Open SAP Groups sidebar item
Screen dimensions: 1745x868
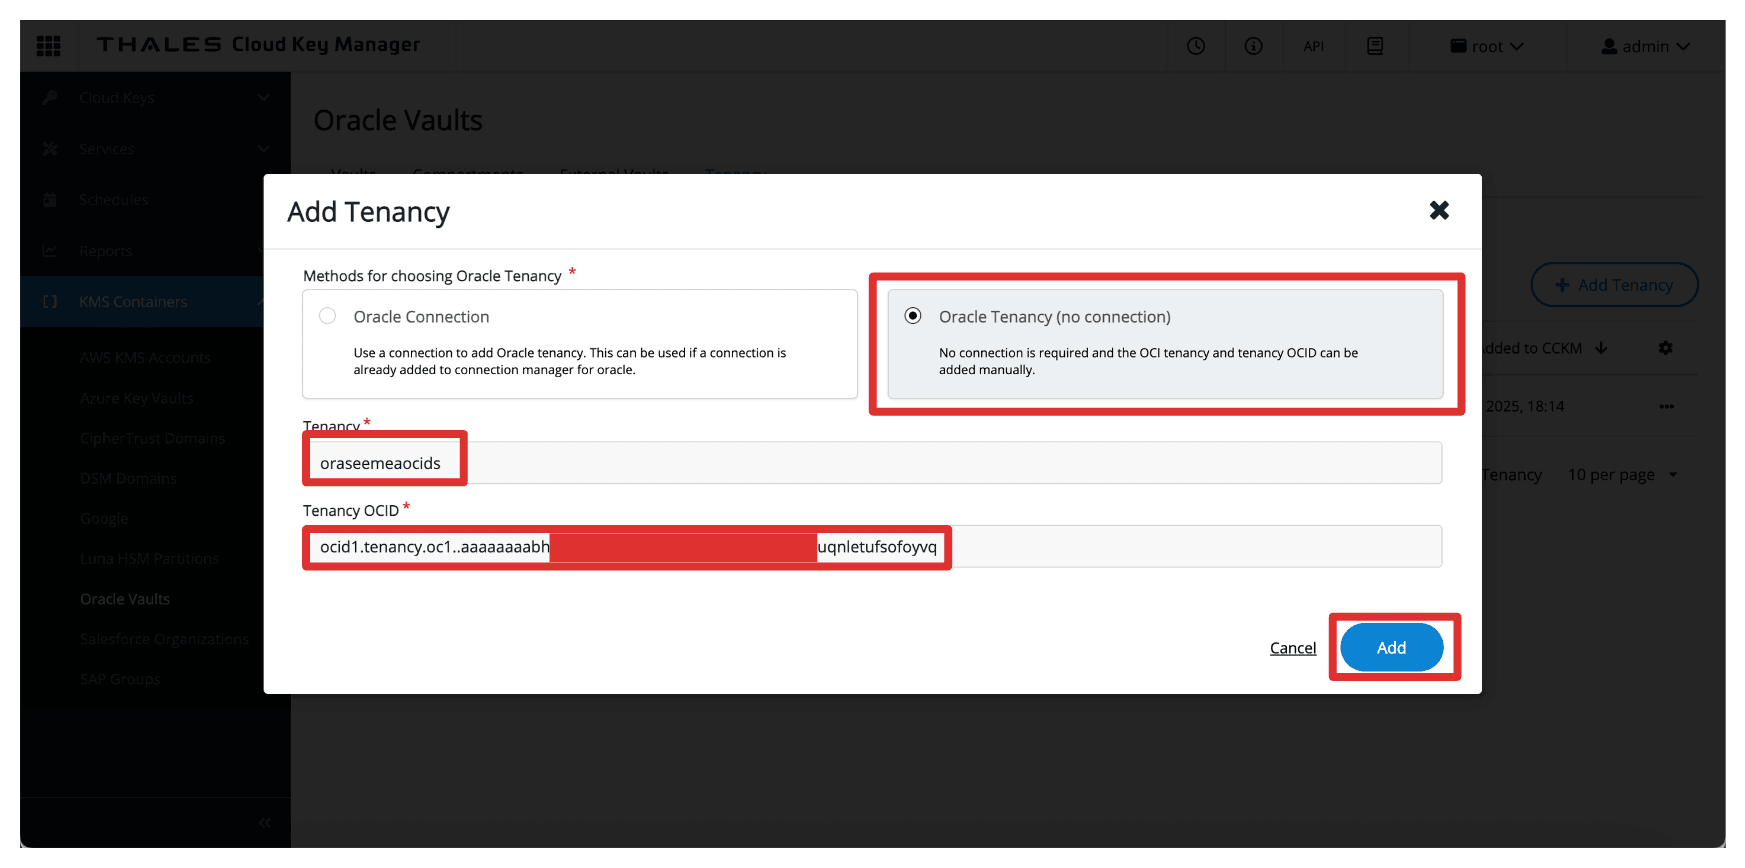[x=120, y=678]
